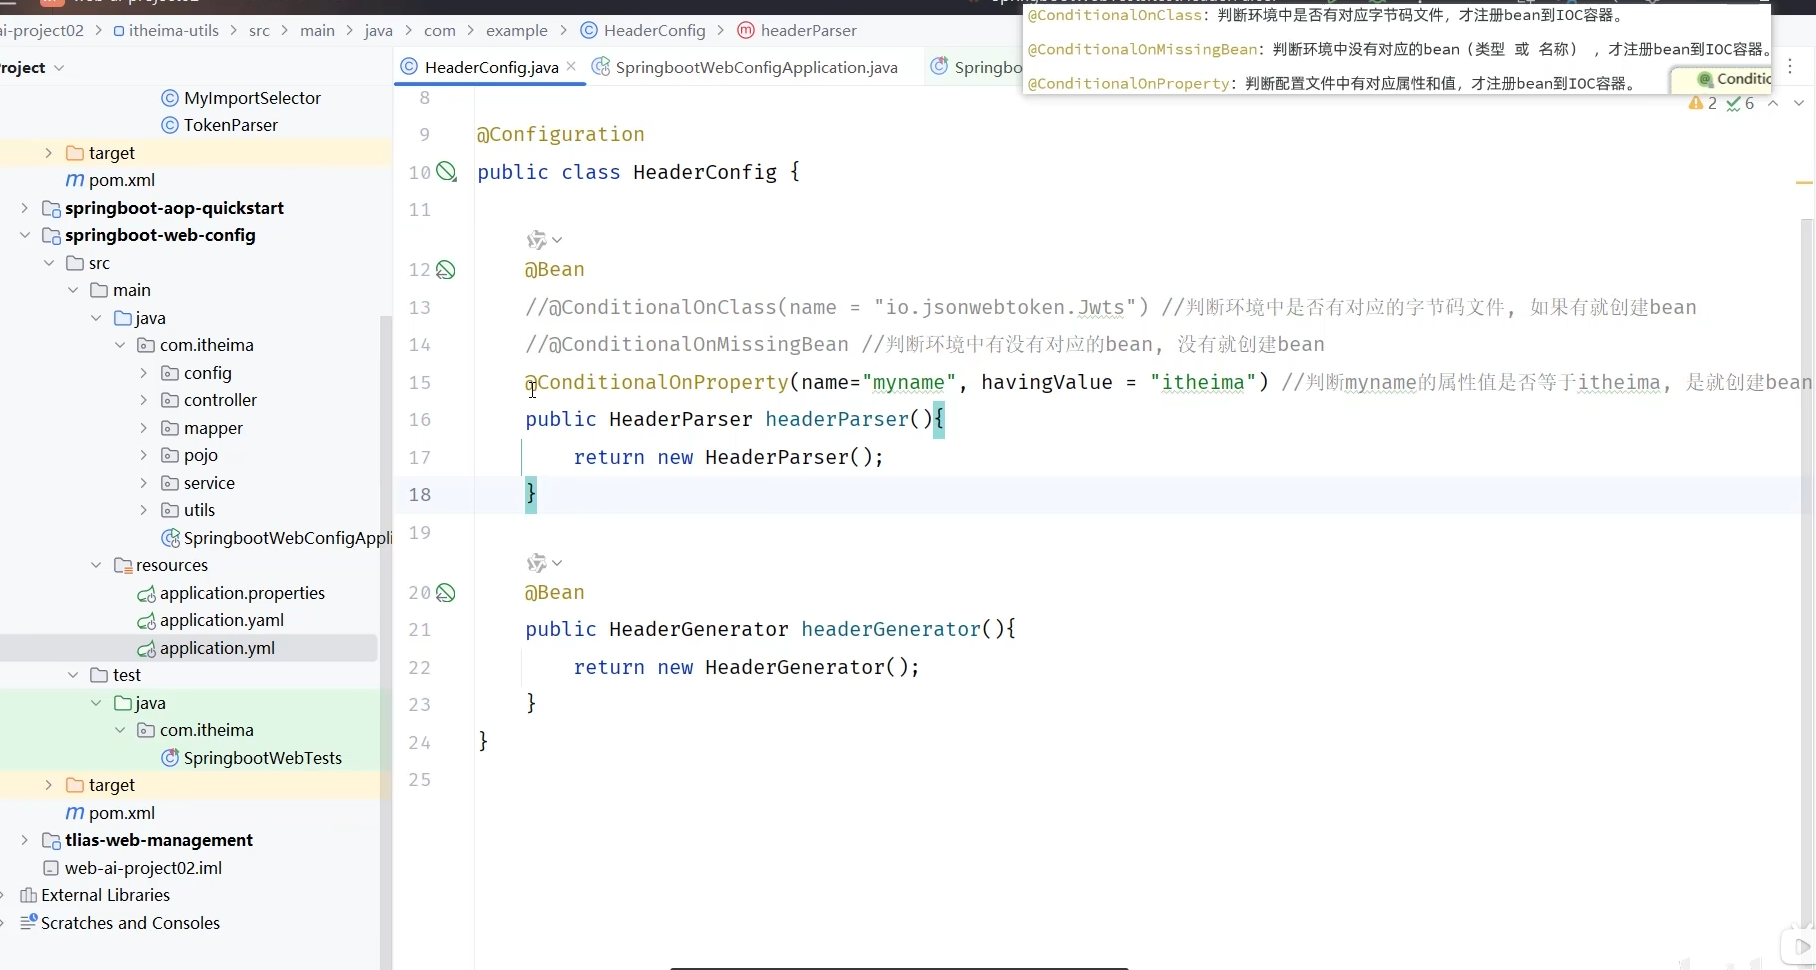Image resolution: width=1816 pixels, height=970 pixels.
Task: Click Scratches and Consoles icon
Action: pos(28,922)
